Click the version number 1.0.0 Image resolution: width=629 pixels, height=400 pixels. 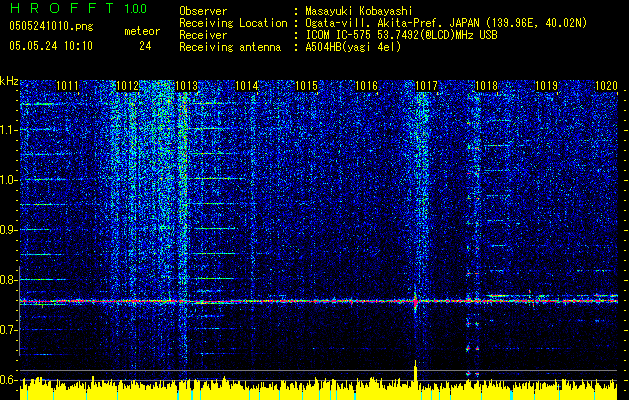(136, 8)
